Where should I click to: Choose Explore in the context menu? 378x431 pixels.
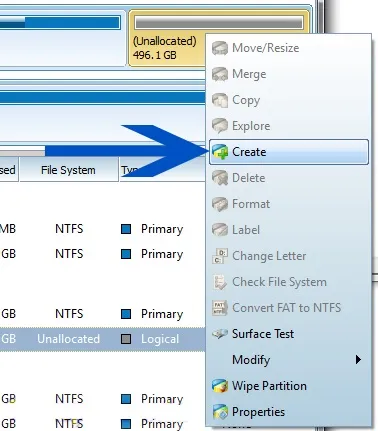tap(289, 126)
